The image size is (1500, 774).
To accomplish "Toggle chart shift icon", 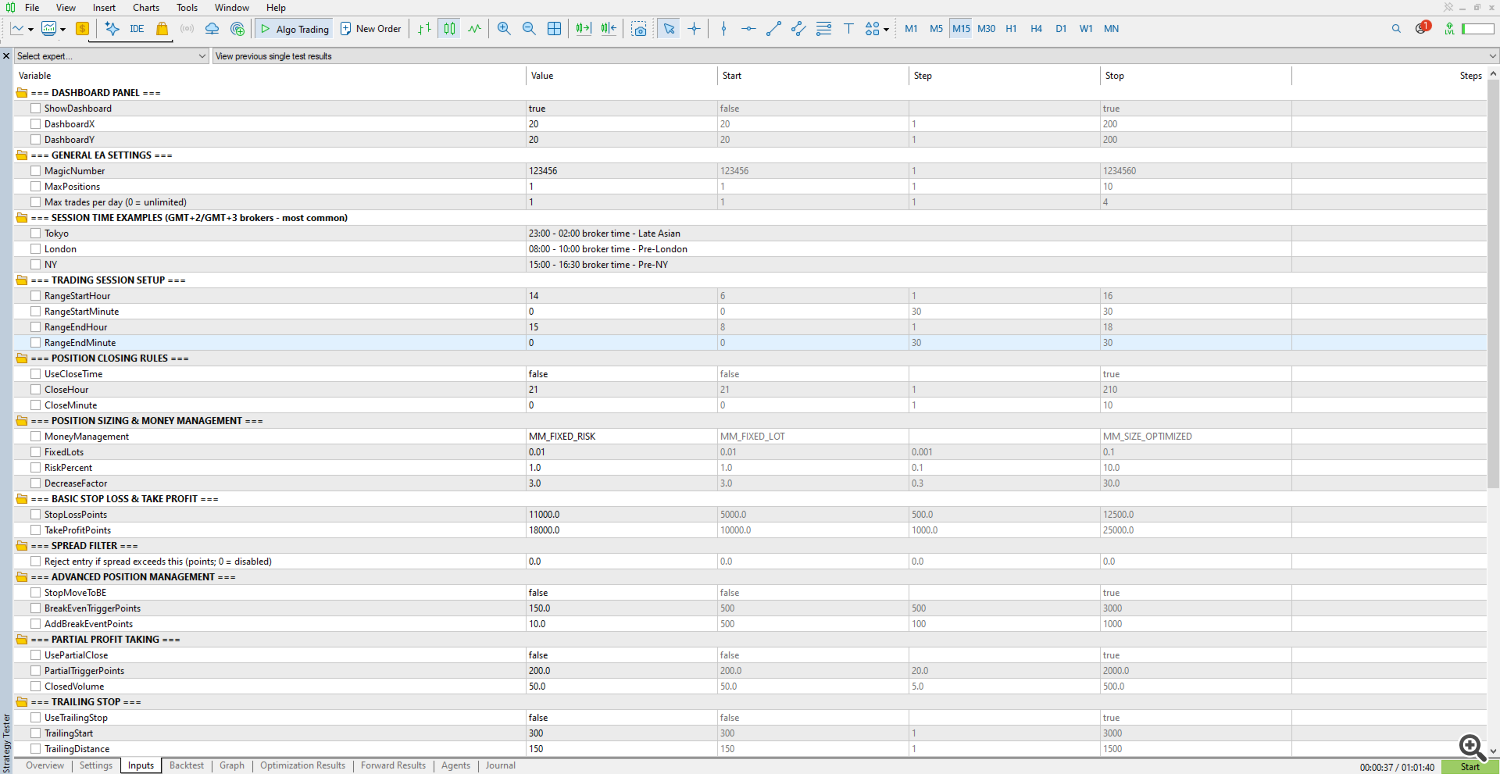I will pos(609,29).
